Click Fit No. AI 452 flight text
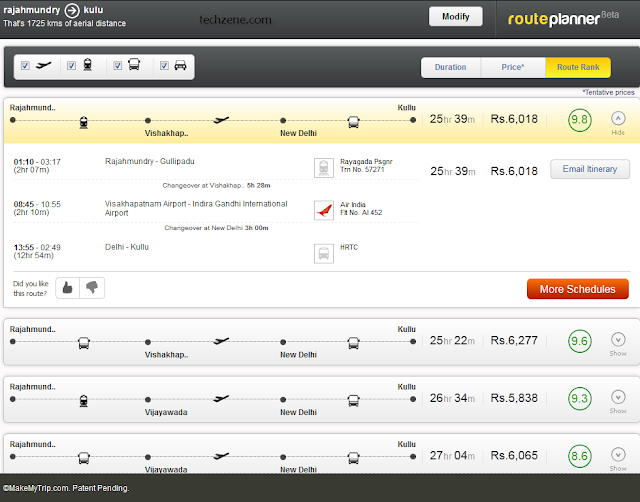Viewport: 640px width, 502px height. (x=361, y=213)
